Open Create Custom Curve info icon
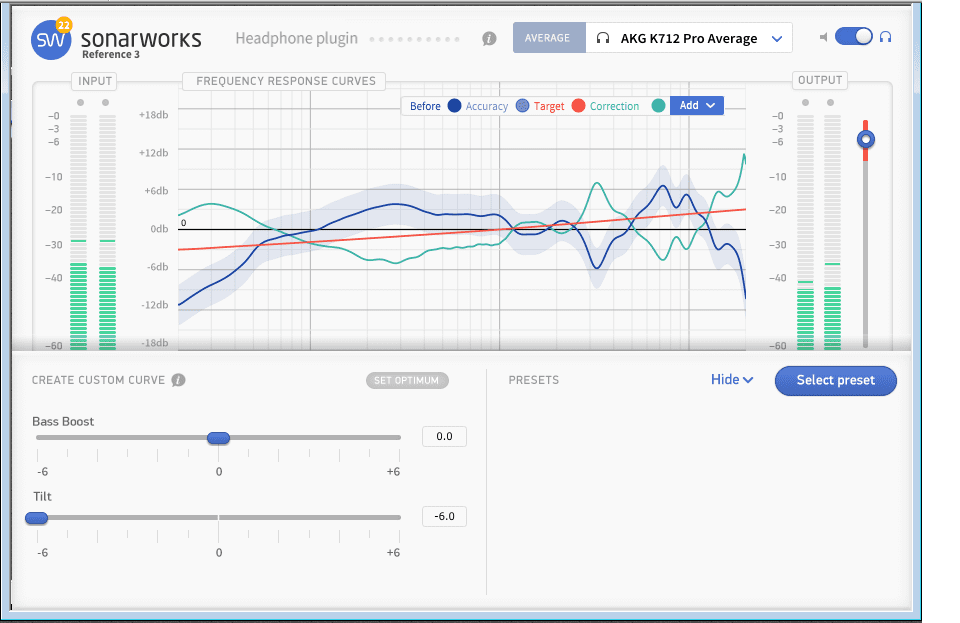 [x=178, y=380]
